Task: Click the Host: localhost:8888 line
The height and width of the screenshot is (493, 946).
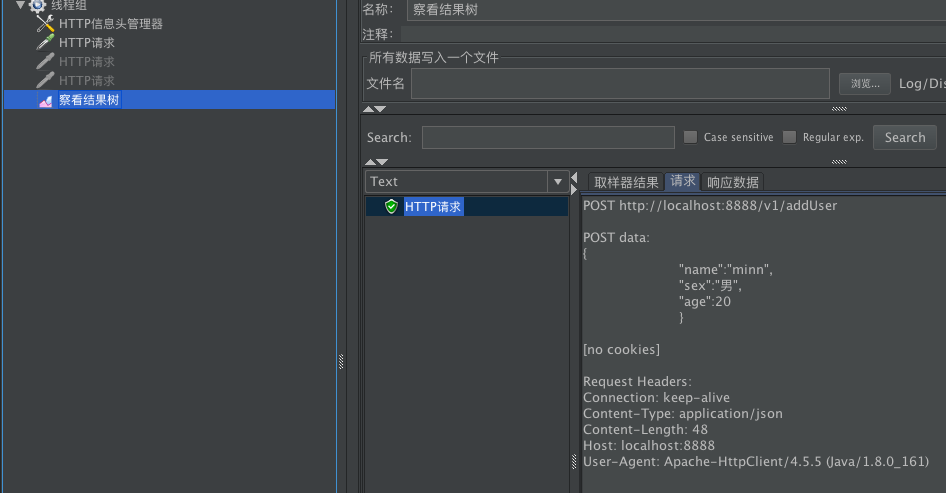Action: [x=649, y=445]
